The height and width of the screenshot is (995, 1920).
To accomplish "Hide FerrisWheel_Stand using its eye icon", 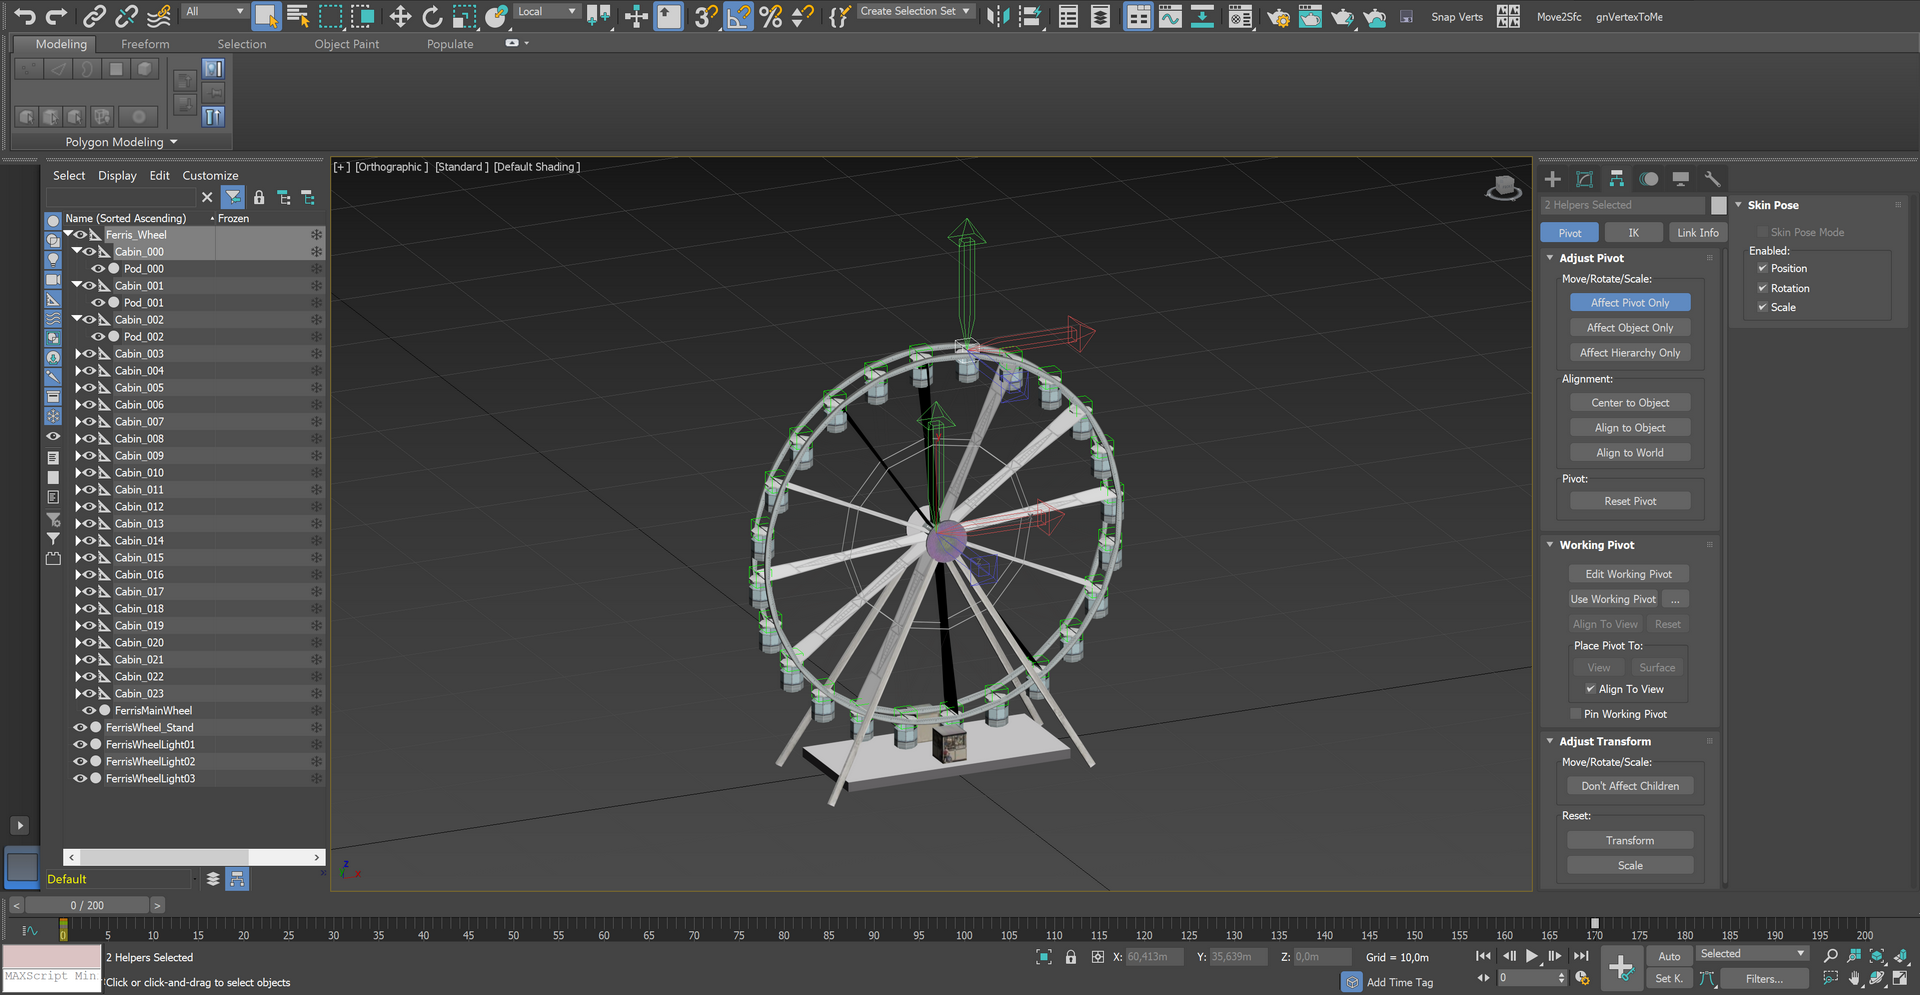I will tap(80, 728).
